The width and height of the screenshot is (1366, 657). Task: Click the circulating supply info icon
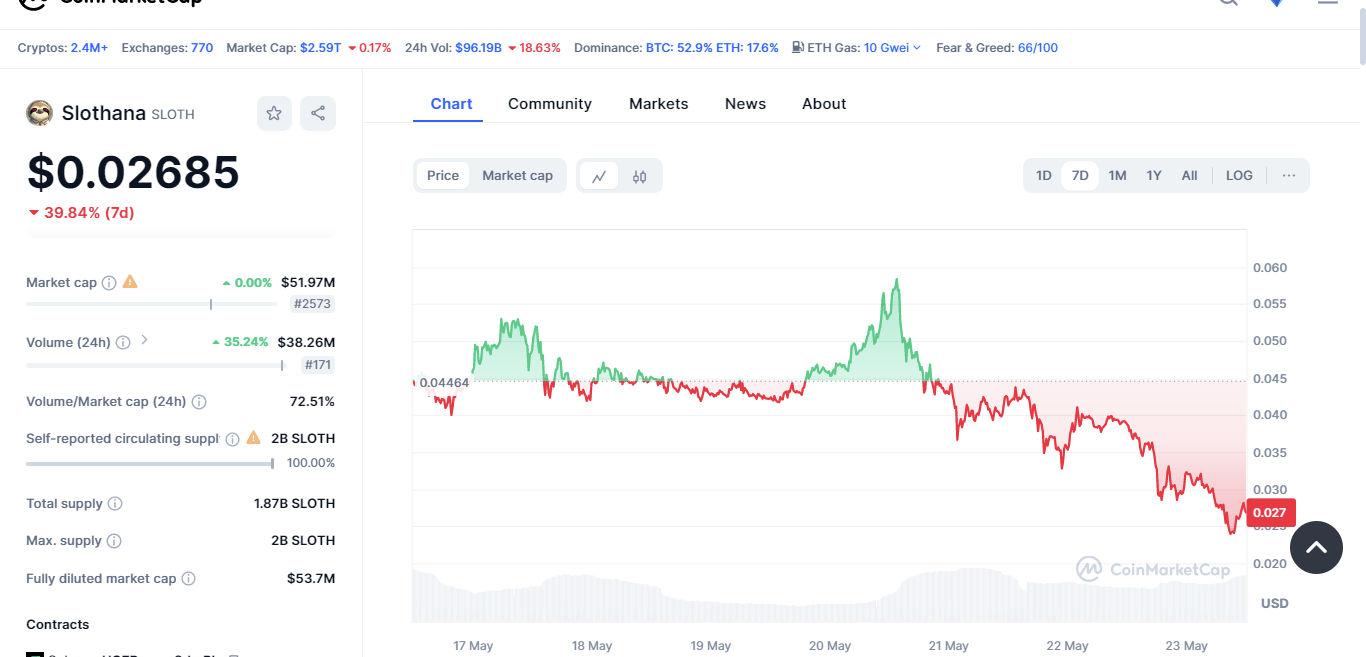click(x=232, y=439)
